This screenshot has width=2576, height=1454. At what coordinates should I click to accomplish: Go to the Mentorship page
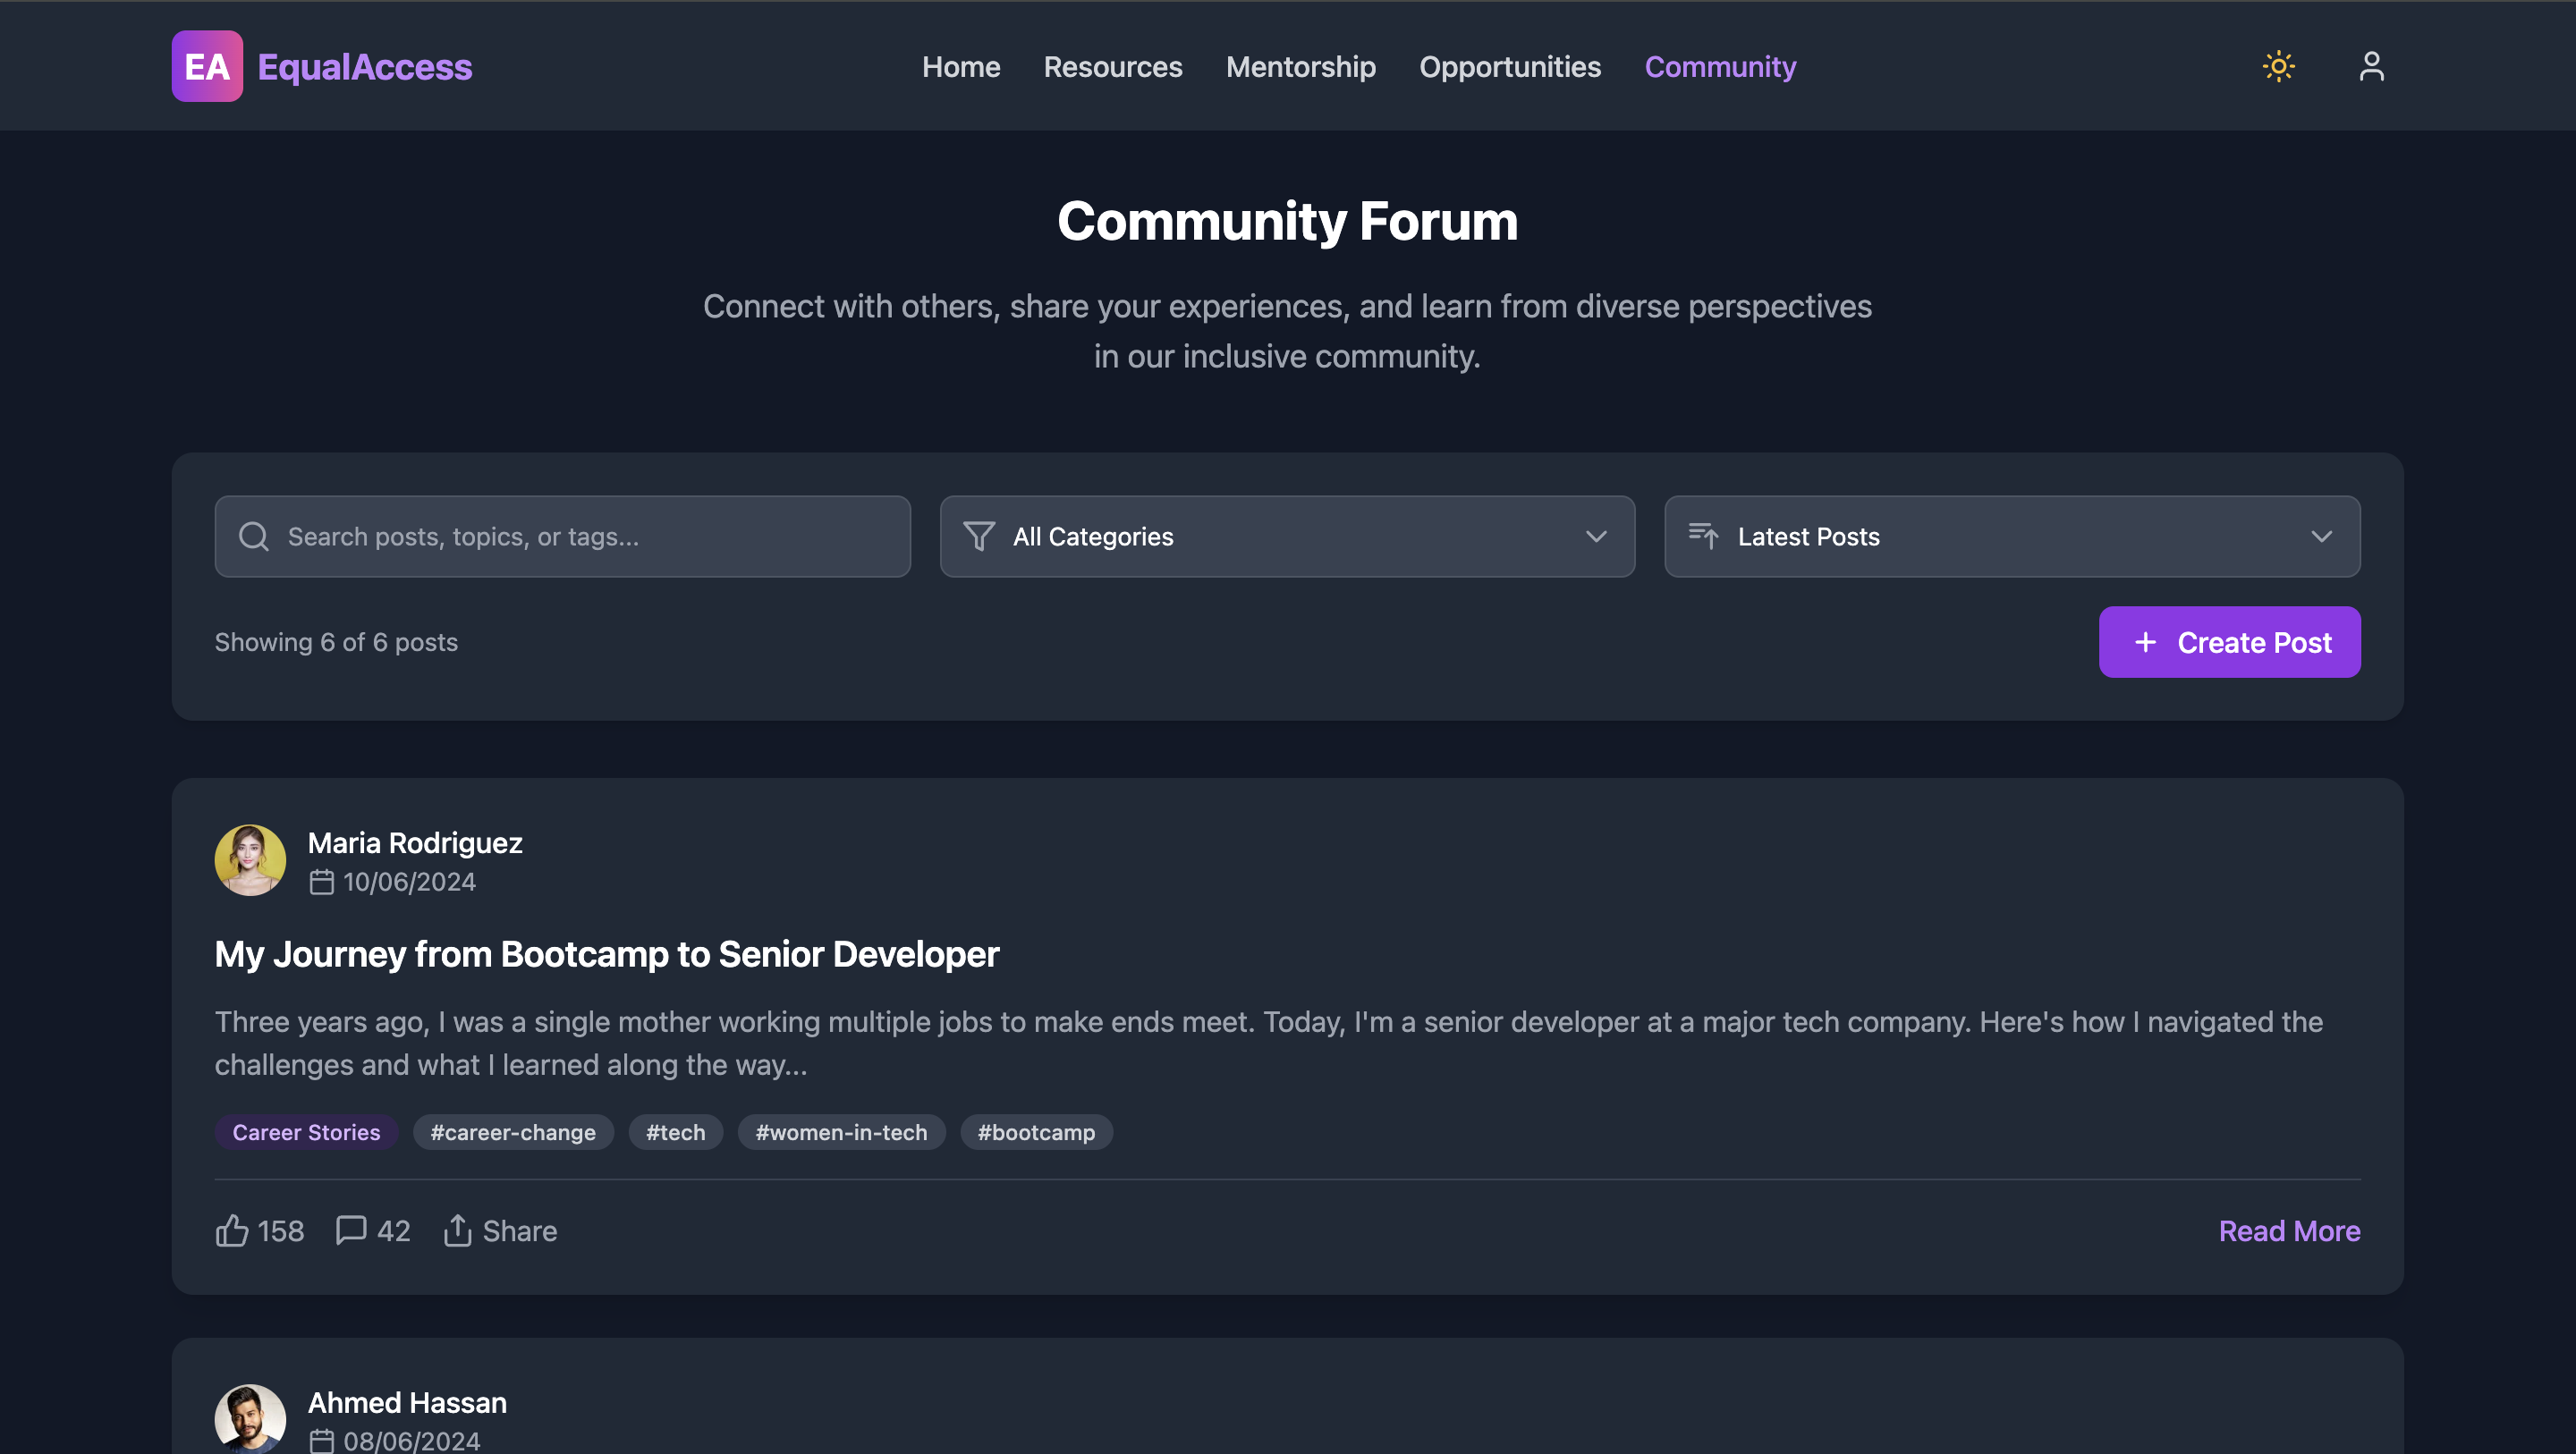coord(1300,67)
